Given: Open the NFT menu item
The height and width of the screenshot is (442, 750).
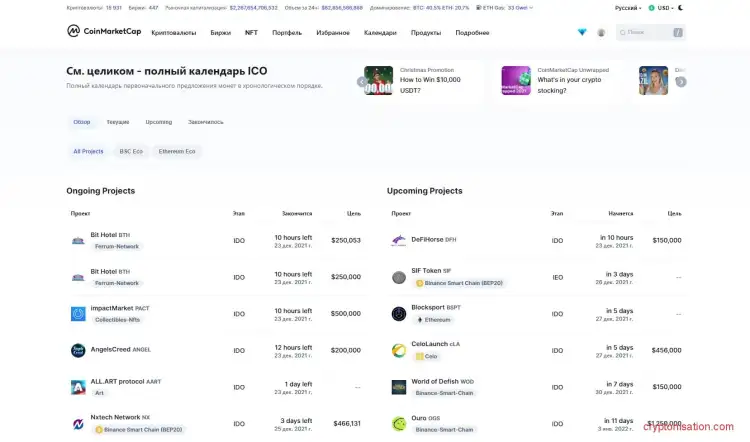Looking at the screenshot, I should pos(251,33).
